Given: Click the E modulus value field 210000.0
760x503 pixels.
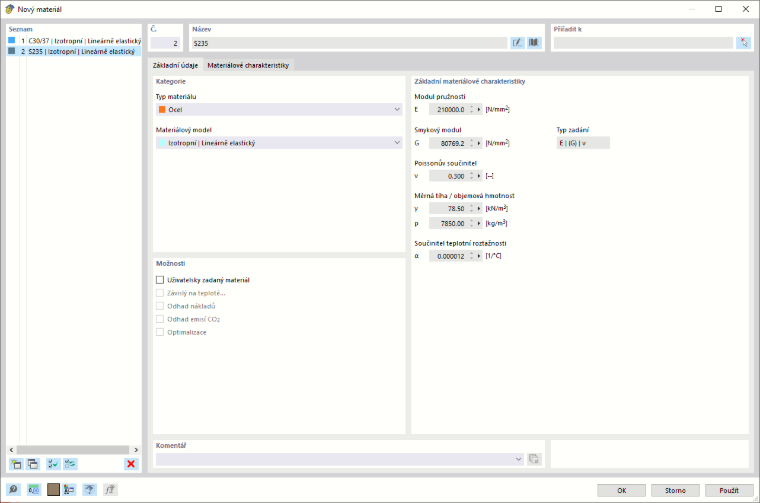Looking at the screenshot, I should click(x=448, y=110).
